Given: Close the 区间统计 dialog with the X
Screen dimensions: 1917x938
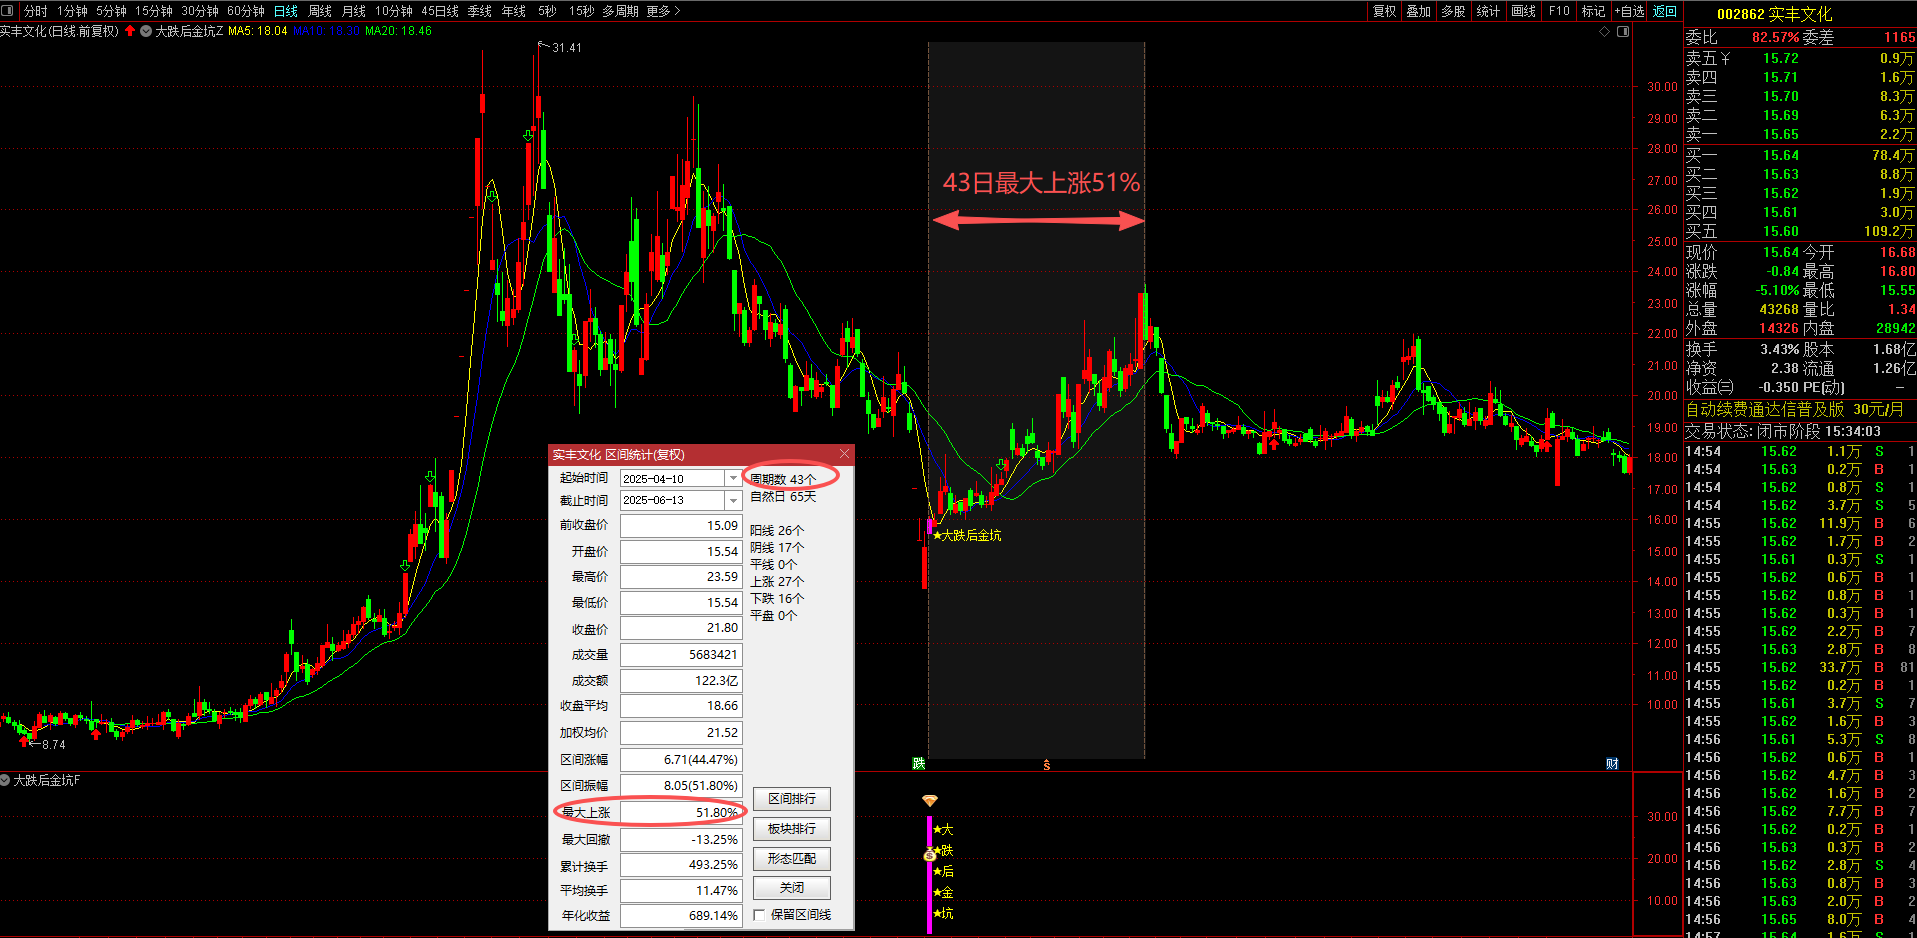Looking at the screenshot, I should (x=844, y=454).
